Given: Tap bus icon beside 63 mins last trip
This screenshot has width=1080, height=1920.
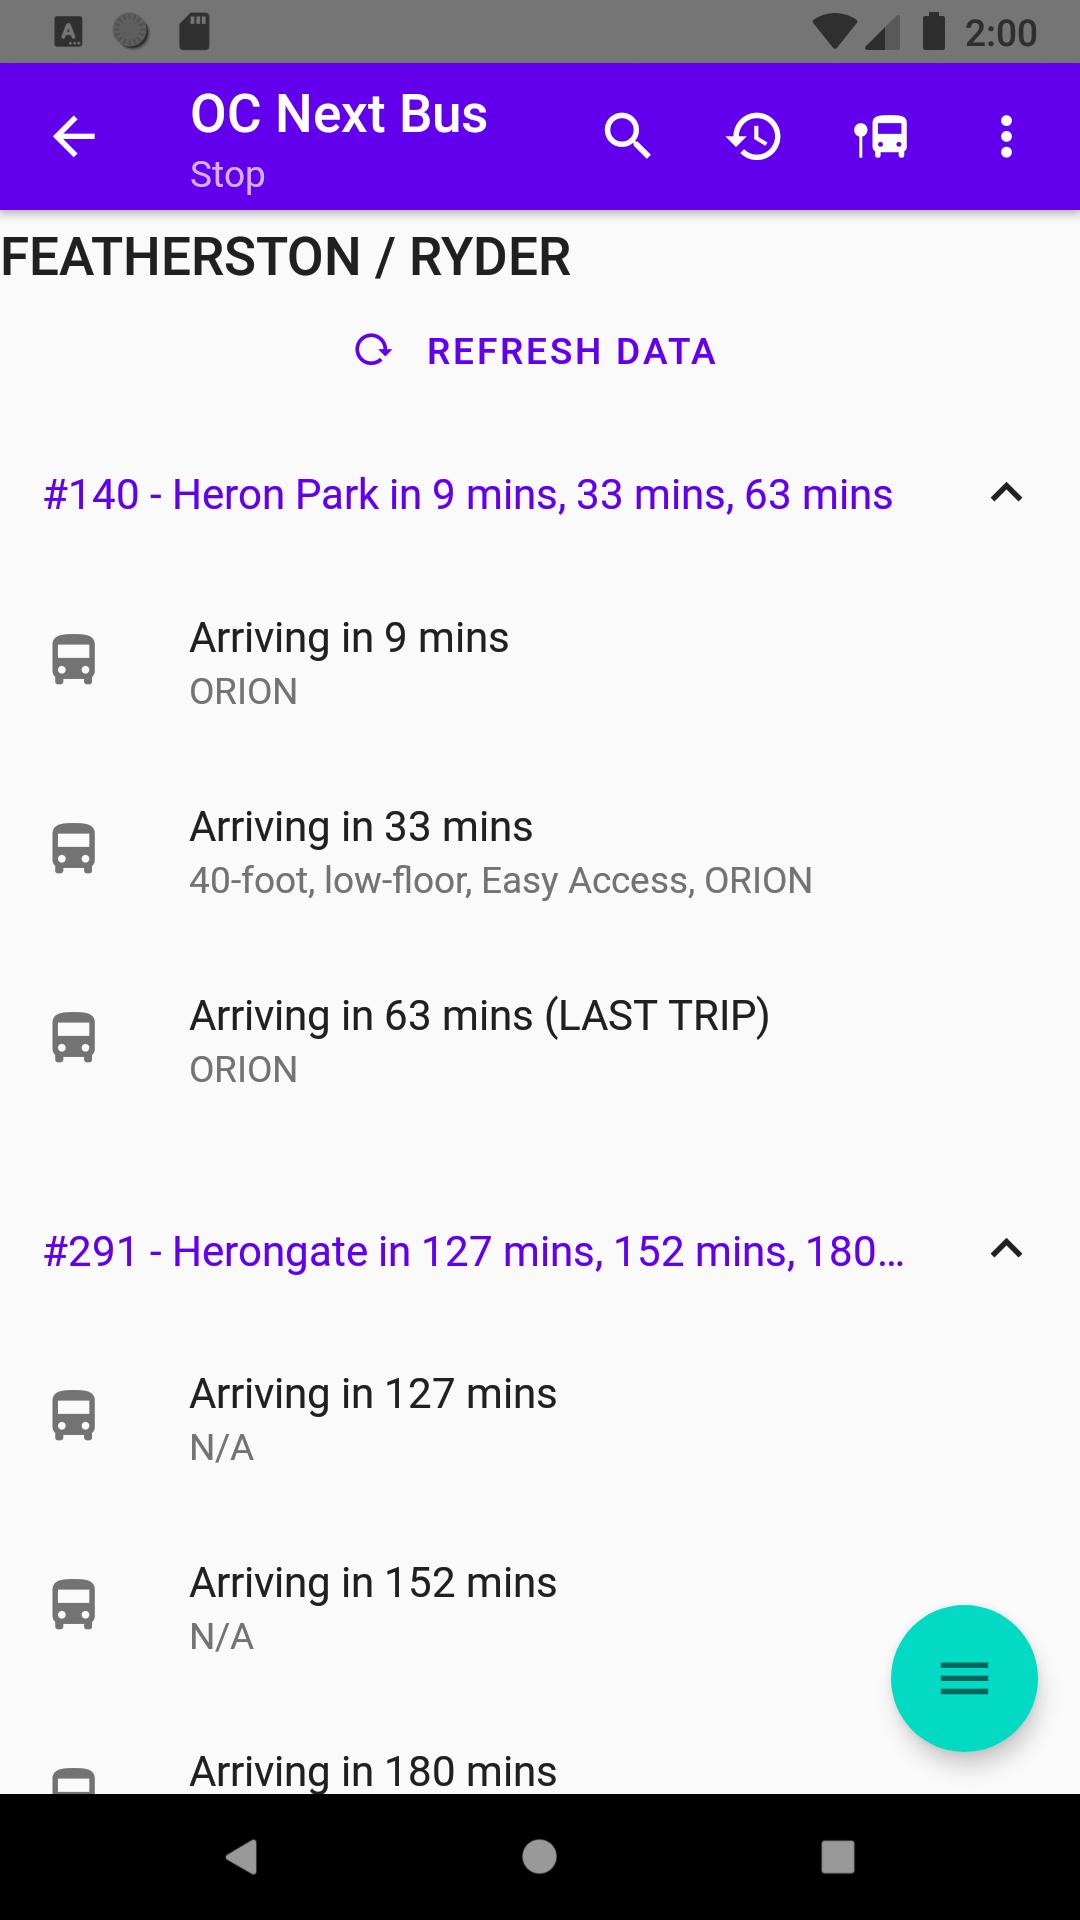Looking at the screenshot, I should (x=73, y=1038).
